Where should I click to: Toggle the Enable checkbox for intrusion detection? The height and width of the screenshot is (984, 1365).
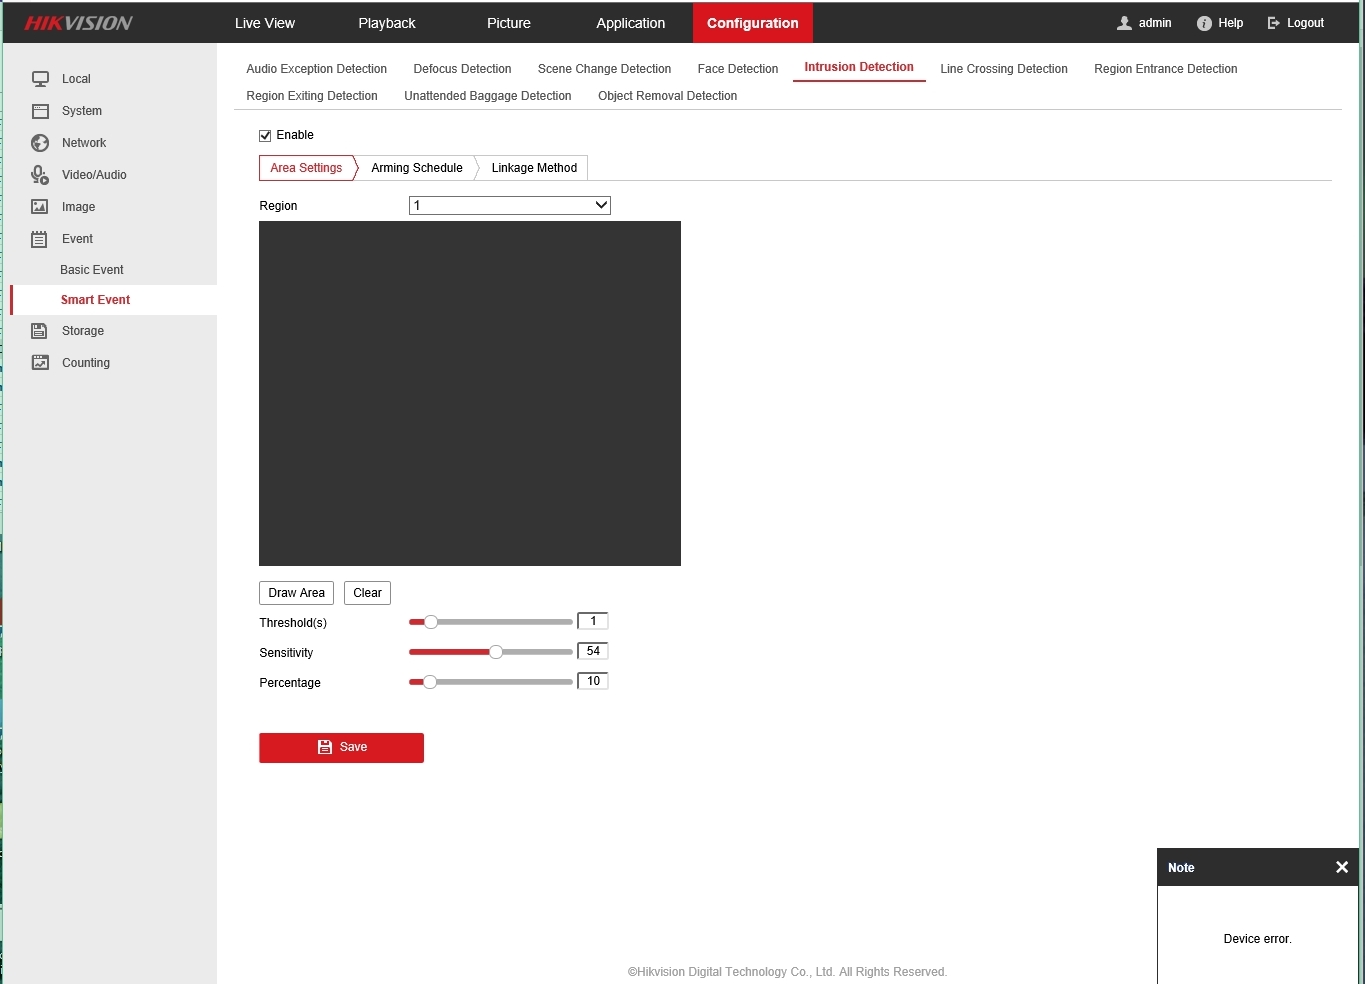[265, 136]
